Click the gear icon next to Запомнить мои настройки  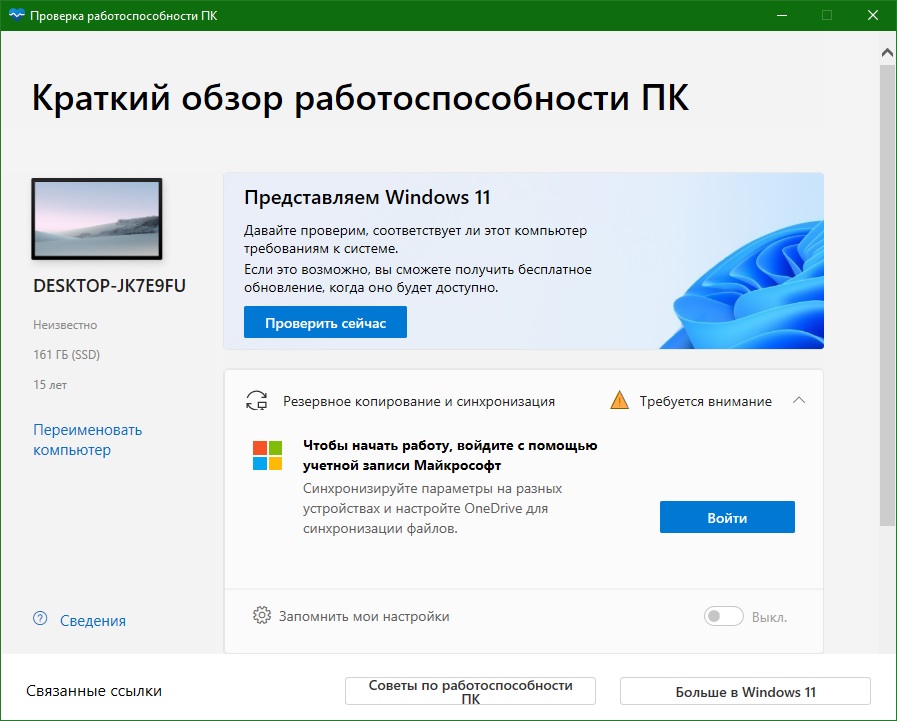point(262,616)
